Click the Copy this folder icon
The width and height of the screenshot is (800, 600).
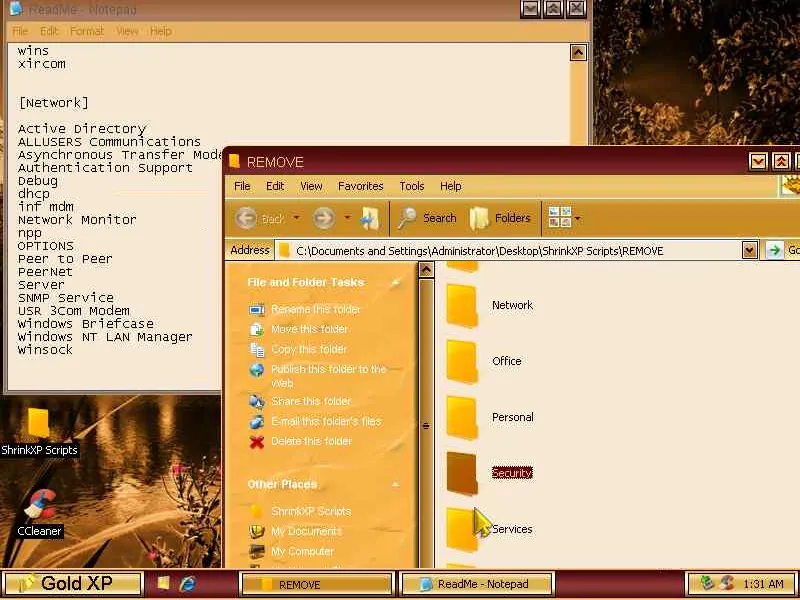pos(257,350)
